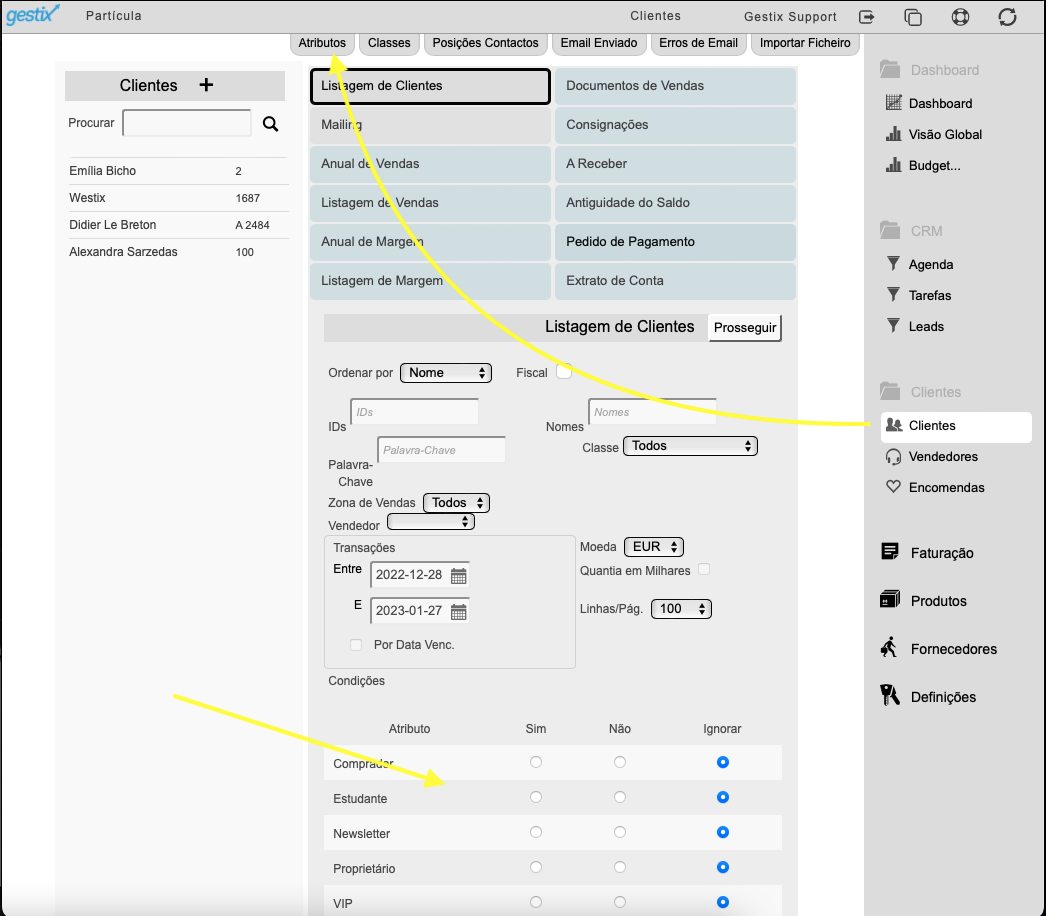Open the Linhas/Pág. dropdown
Image resolution: width=1046 pixels, height=916 pixels.
[x=681, y=608]
